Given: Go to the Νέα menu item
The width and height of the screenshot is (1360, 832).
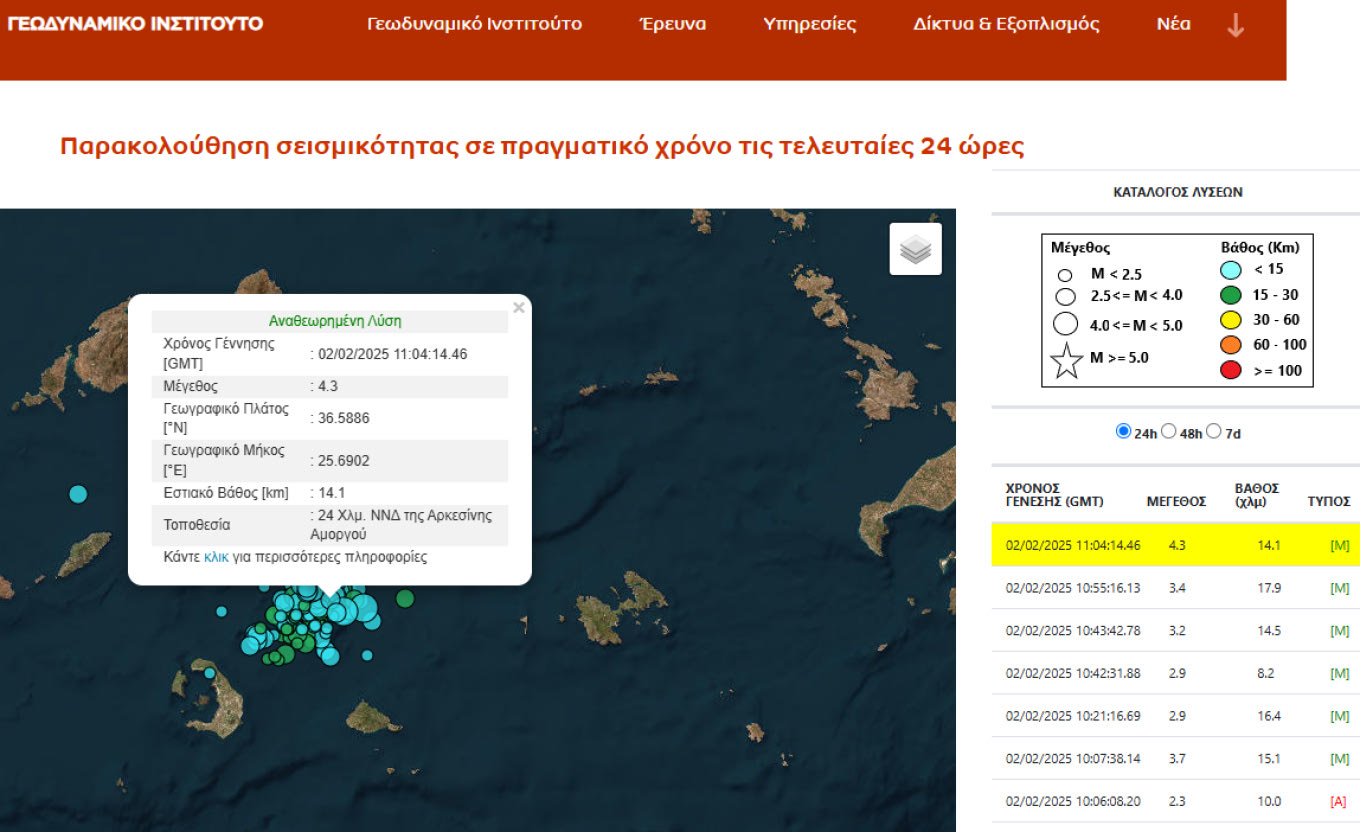Looking at the screenshot, I should click(x=1173, y=25).
